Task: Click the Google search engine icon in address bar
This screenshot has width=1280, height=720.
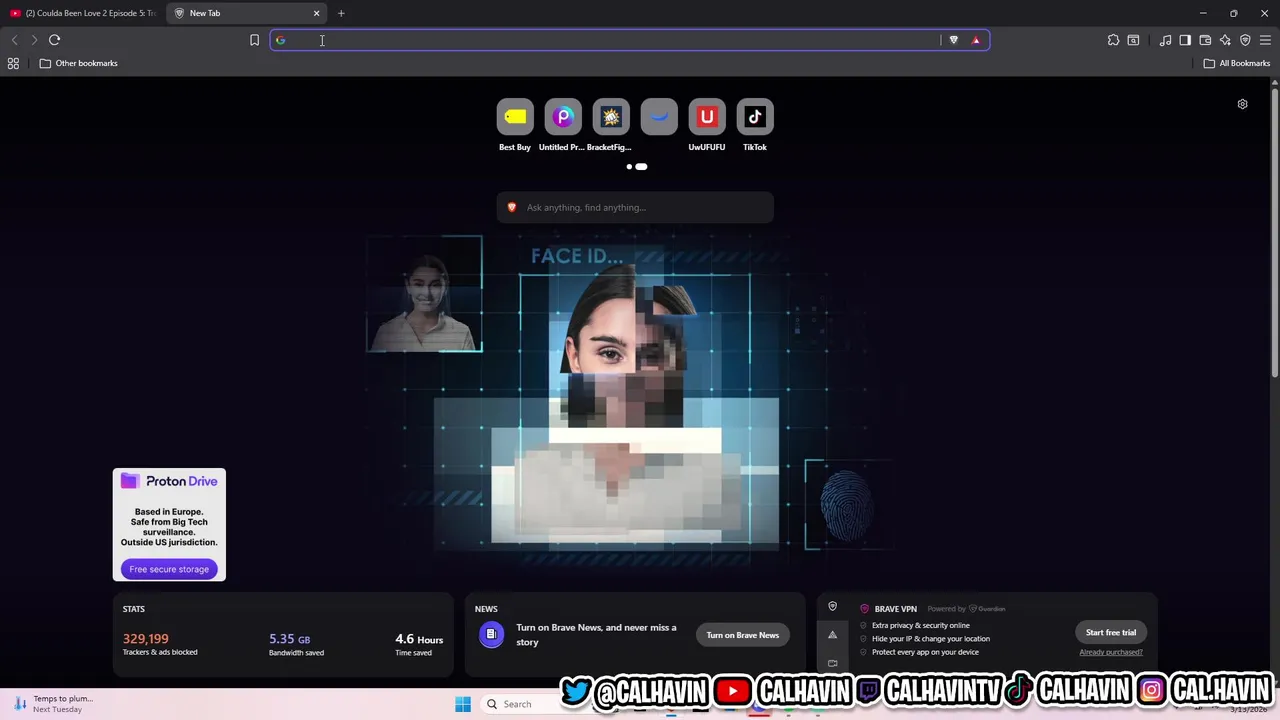Action: (280, 40)
